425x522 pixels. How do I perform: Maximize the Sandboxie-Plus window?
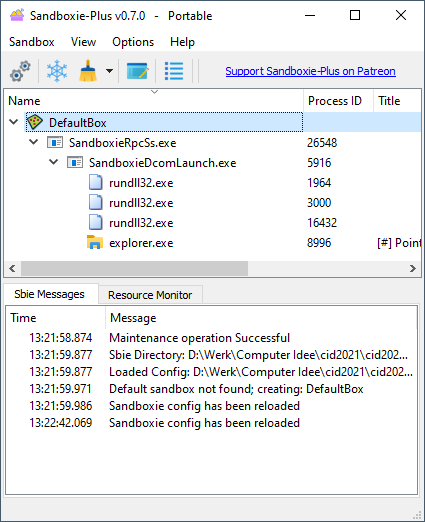tap(355, 15)
